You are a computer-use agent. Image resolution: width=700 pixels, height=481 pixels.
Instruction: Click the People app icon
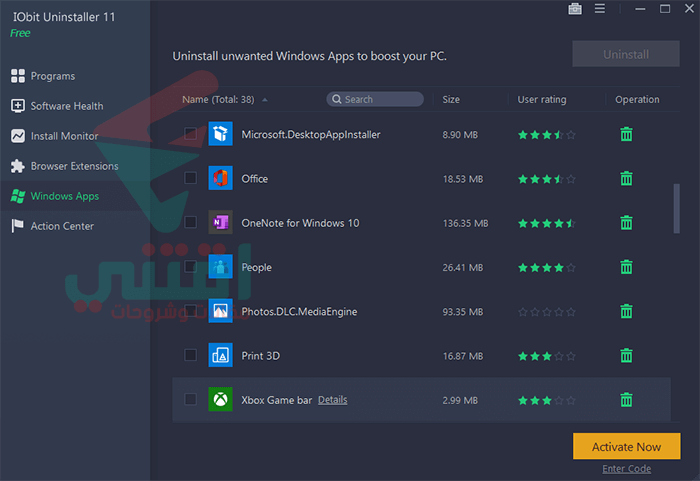point(221,266)
